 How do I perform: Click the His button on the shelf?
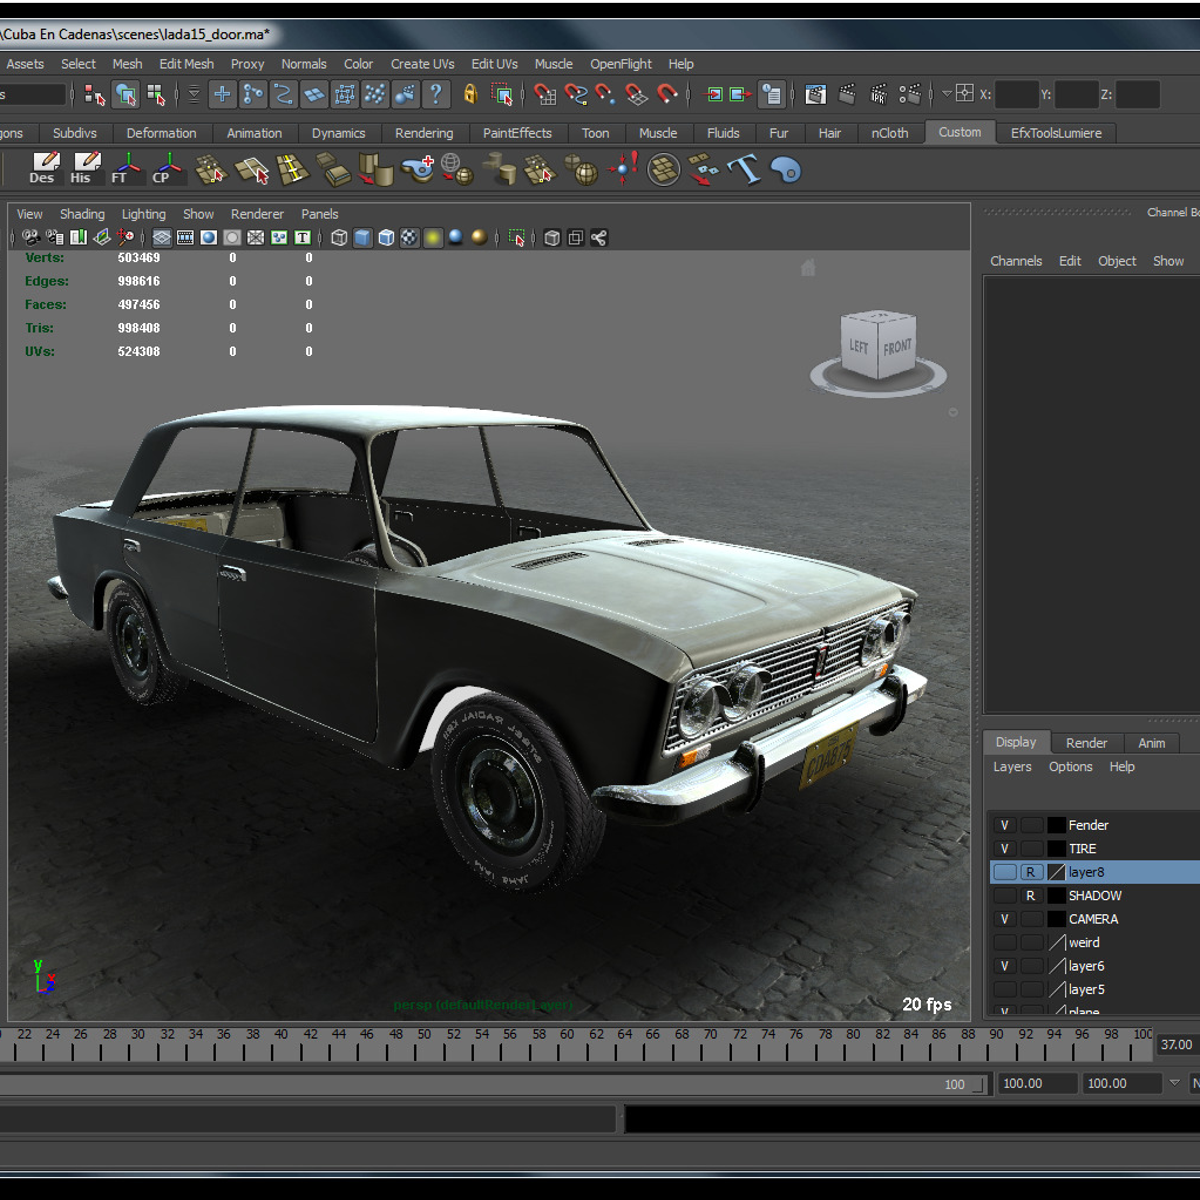click(83, 170)
